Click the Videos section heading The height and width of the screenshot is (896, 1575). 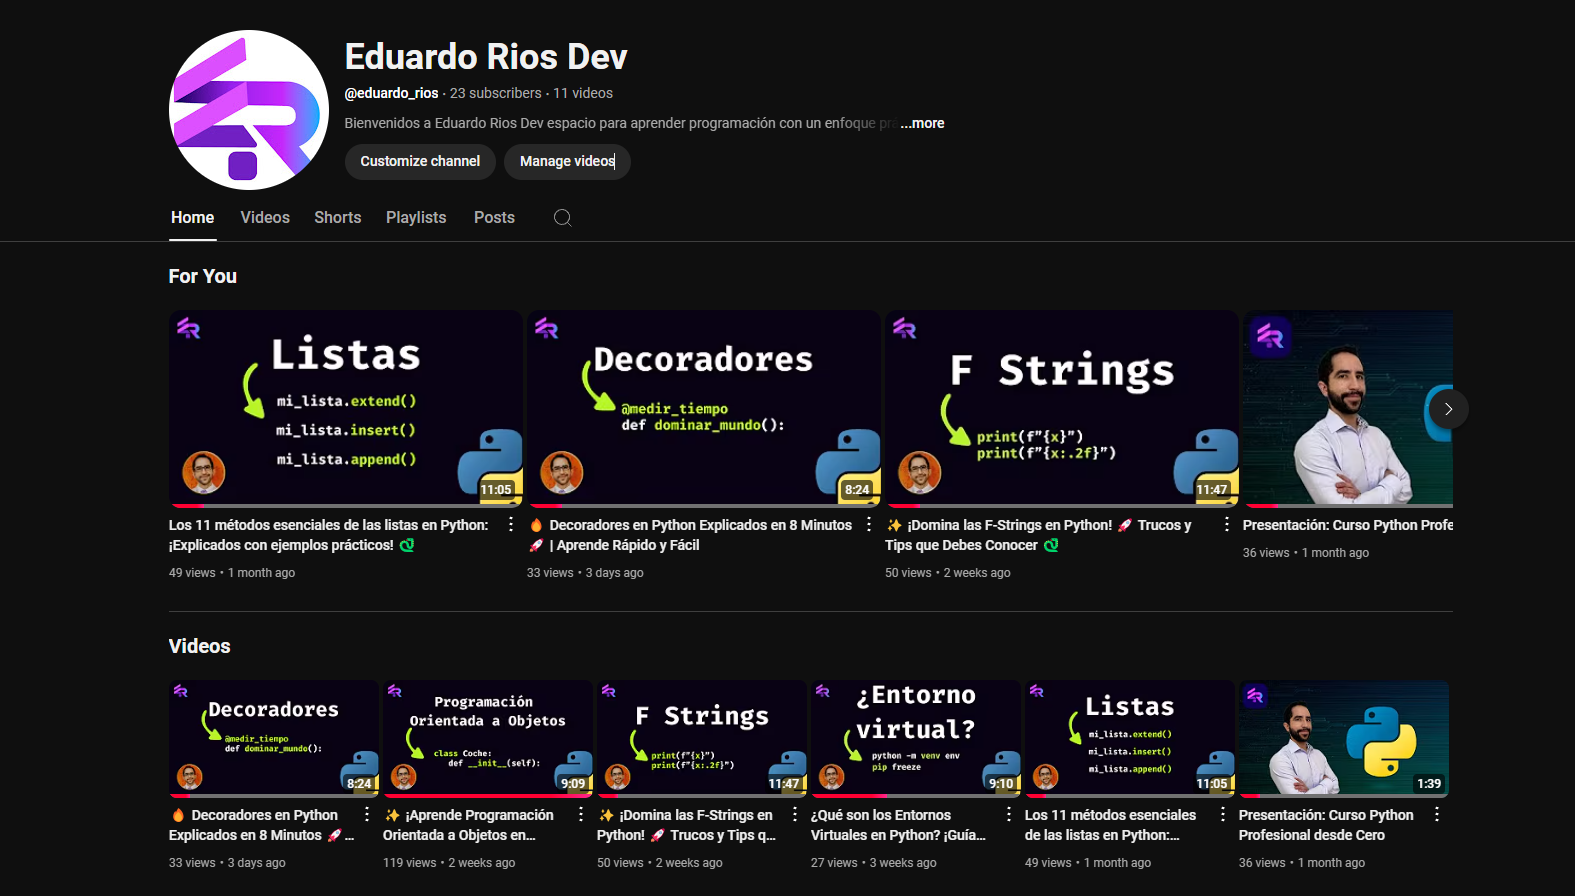tap(199, 646)
